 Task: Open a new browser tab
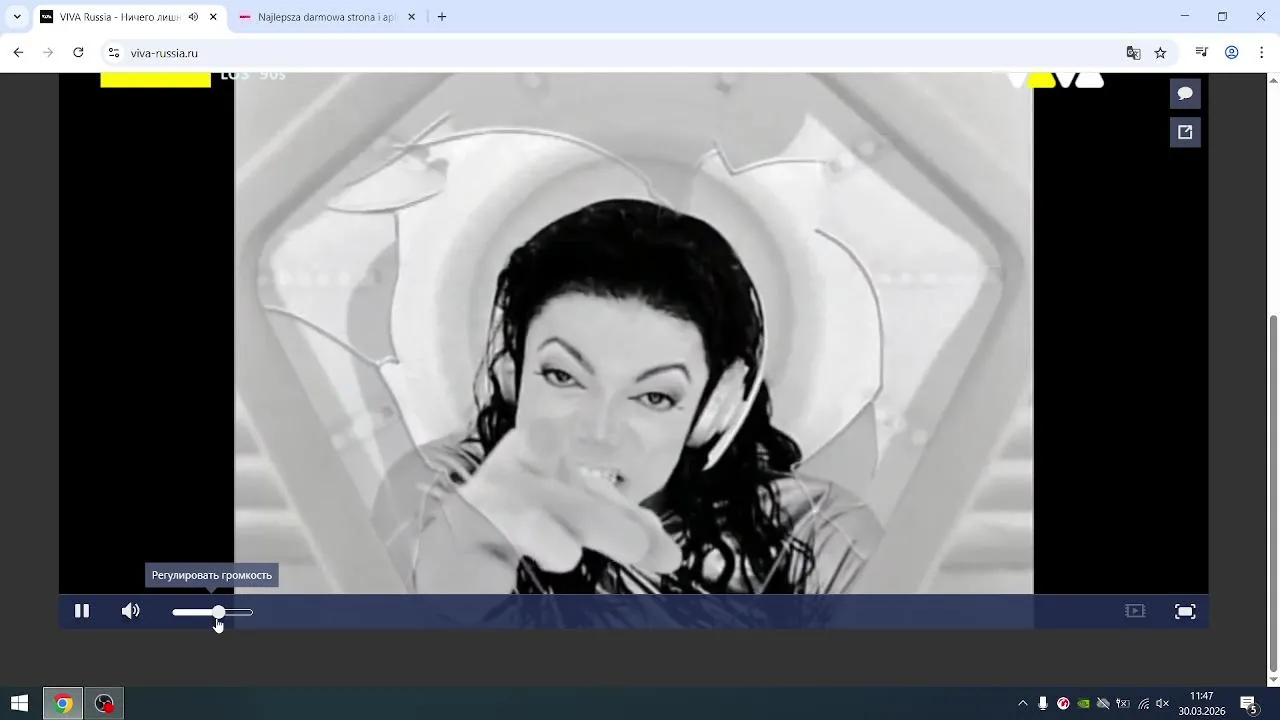[x=442, y=17]
